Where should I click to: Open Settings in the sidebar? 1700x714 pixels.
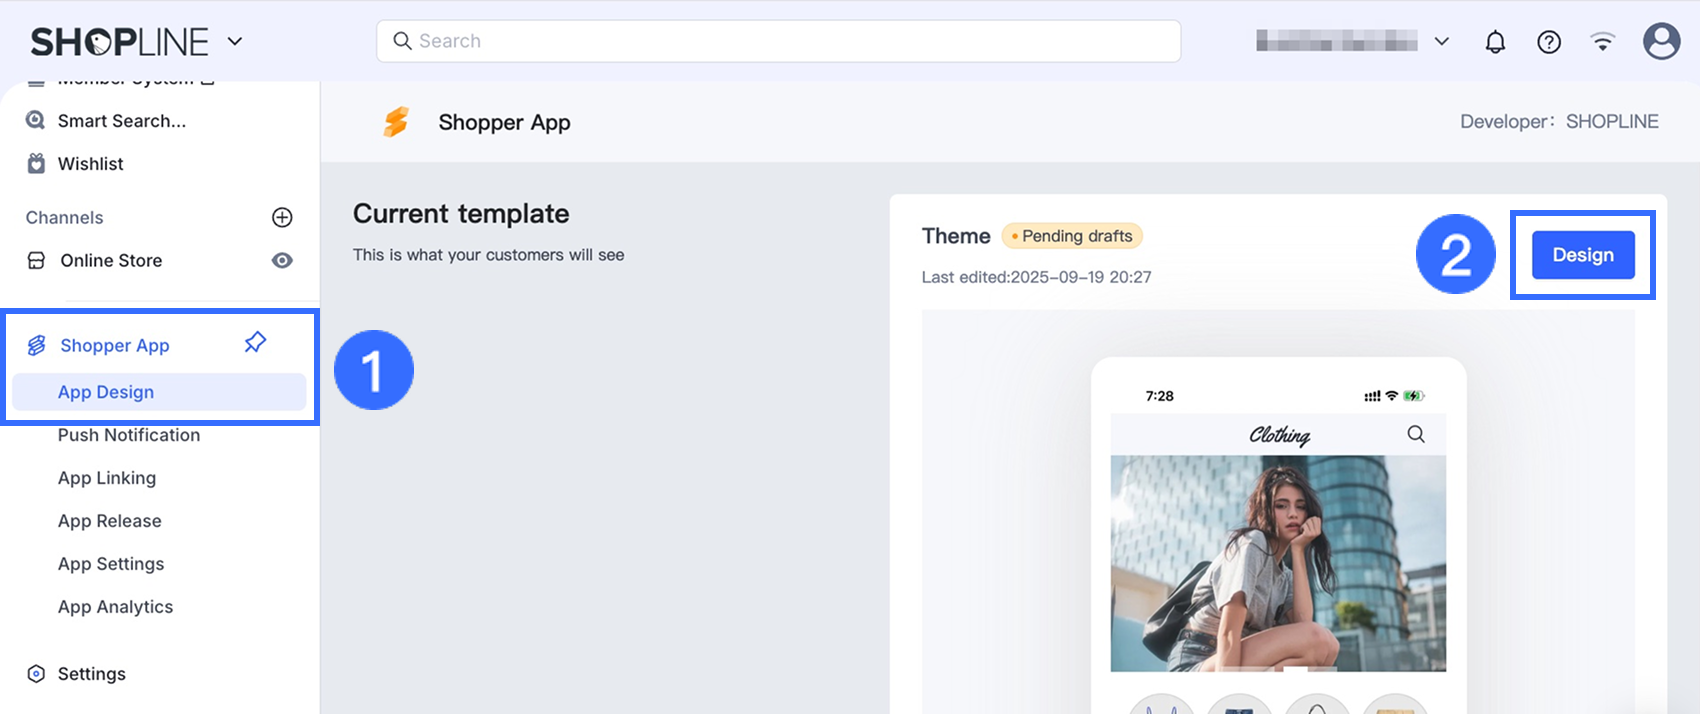91,674
